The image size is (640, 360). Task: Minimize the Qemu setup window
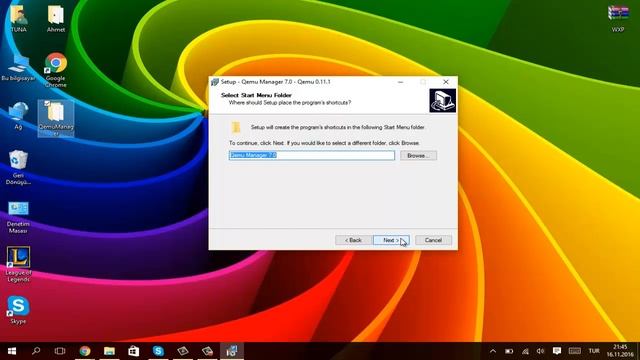[x=400, y=82]
